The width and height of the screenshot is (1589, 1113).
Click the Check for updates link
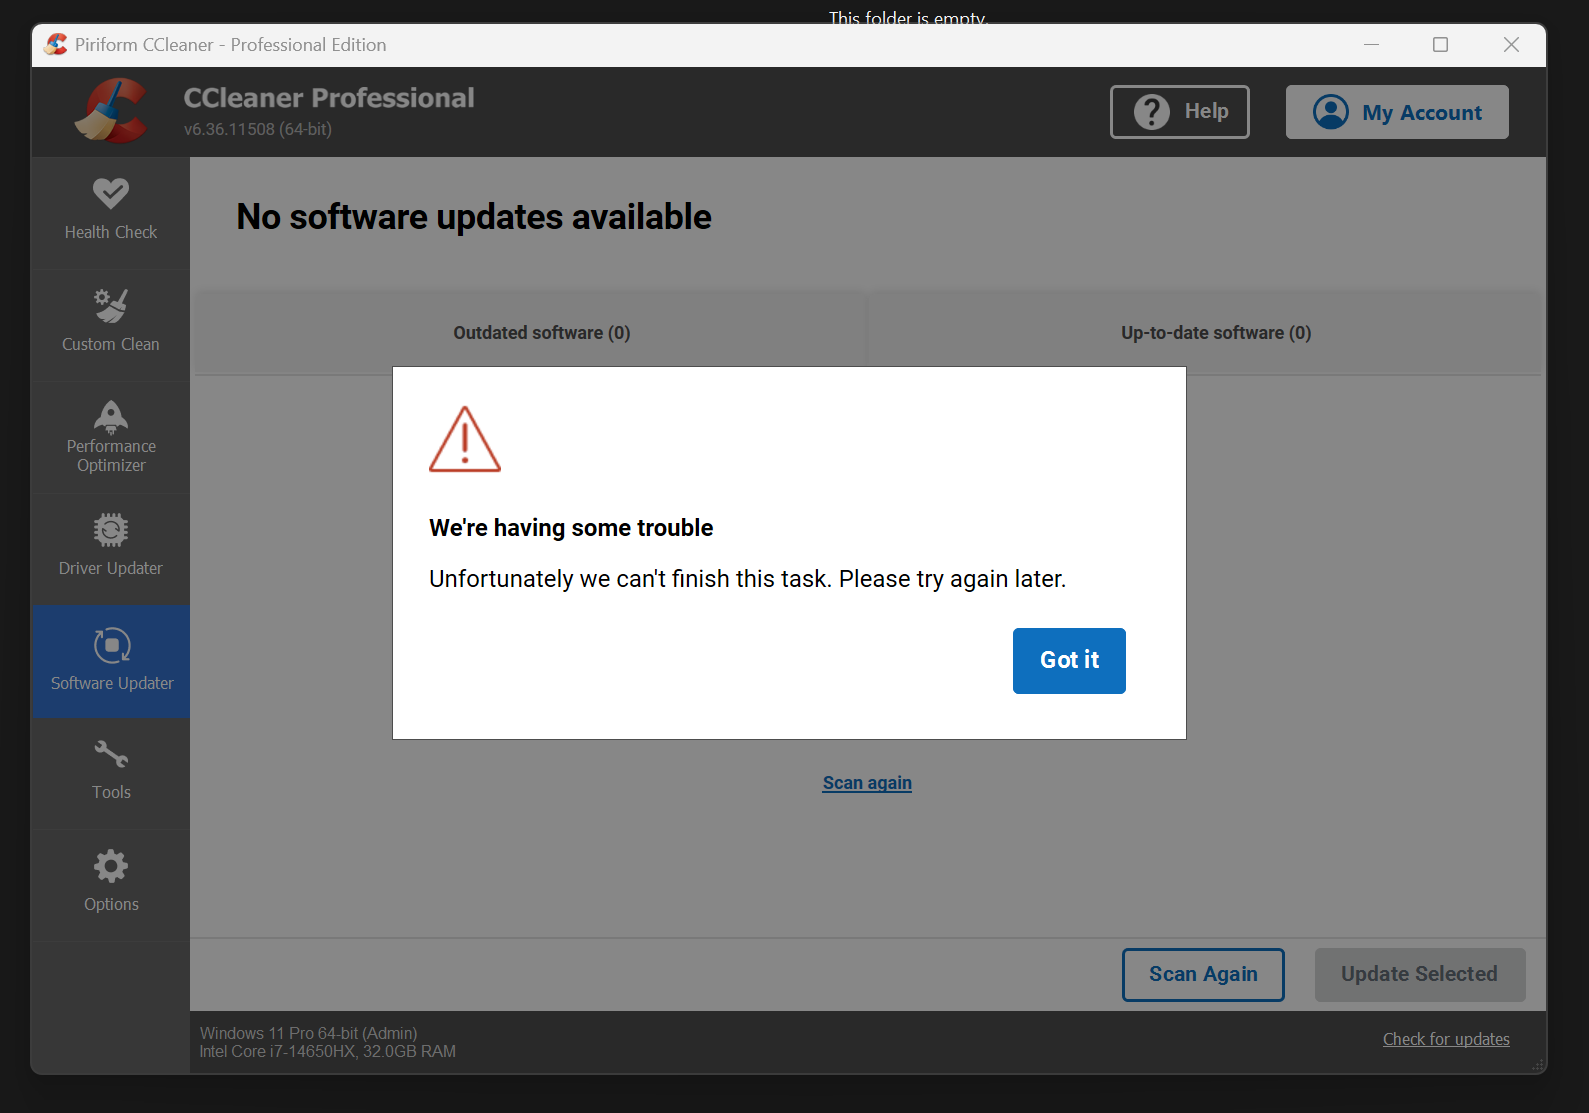point(1446,1039)
